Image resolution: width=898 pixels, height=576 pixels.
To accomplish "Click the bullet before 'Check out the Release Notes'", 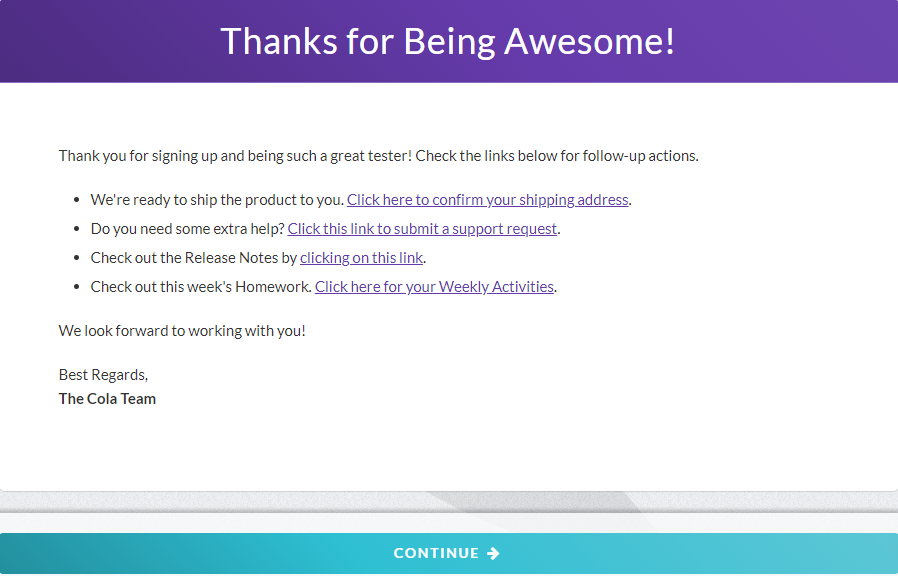I will pyautogui.click(x=78, y=258).
